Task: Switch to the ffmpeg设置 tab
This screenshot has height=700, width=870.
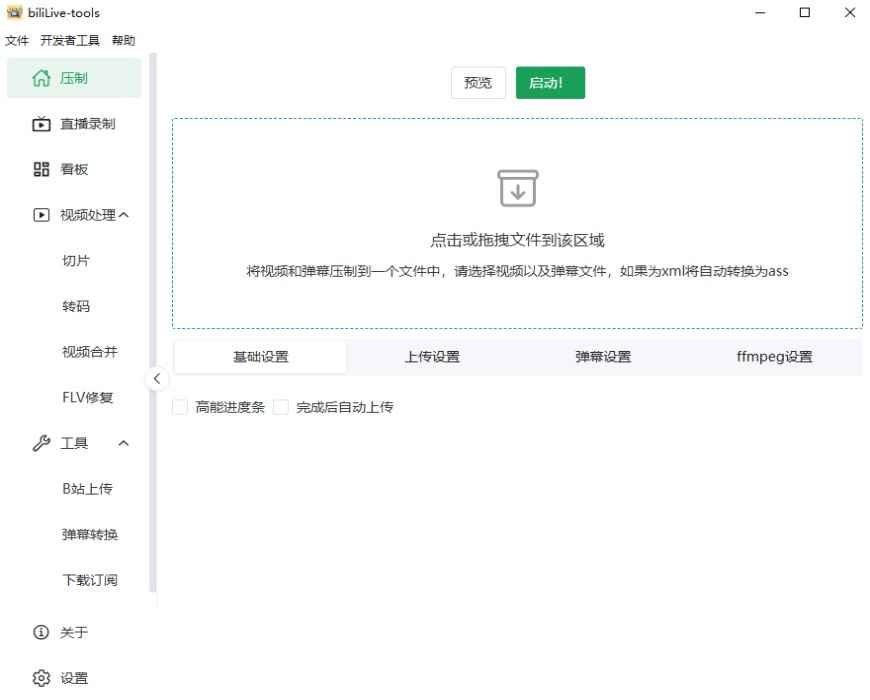Action: tap(775, 357)
